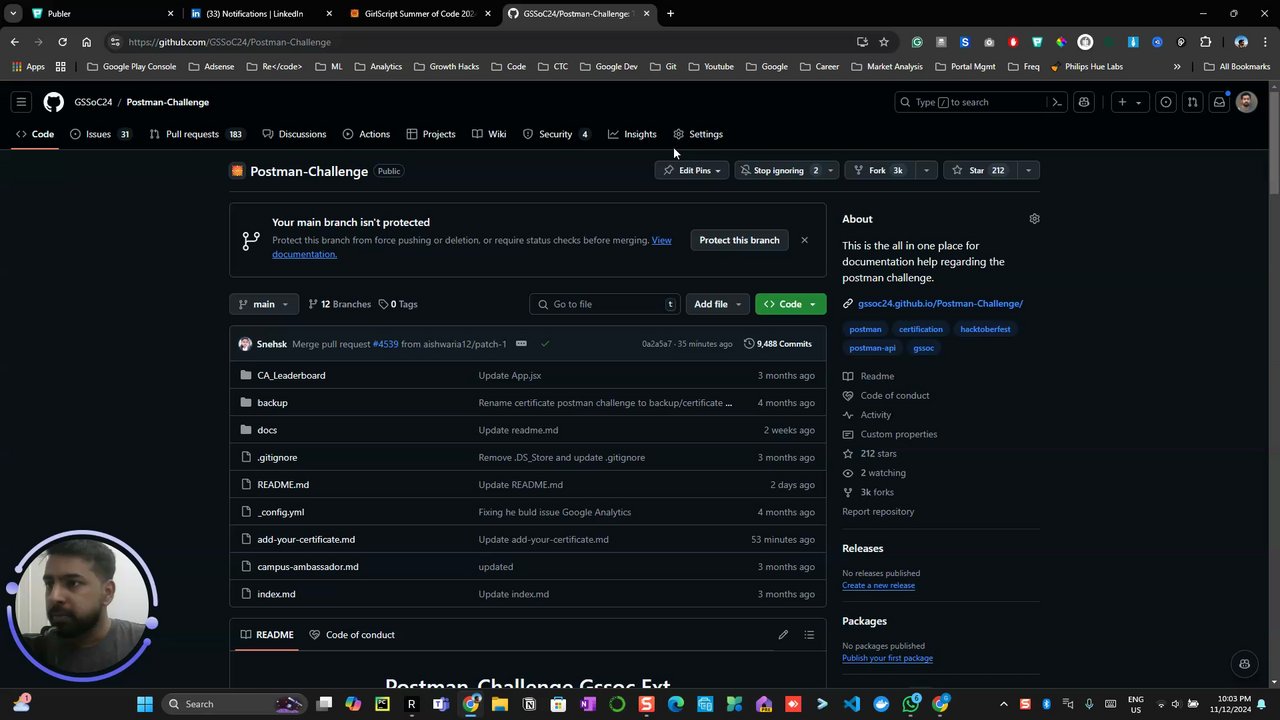Open the Chrome extensions puzzle icon
The width and height of the screenshot is (1280, 720).
coord(1205,42)
